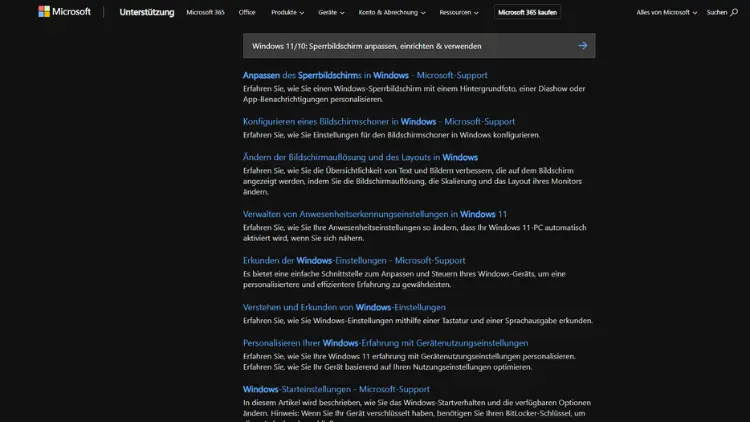This screenshot has width=750, height=422.
Task: Click description about Anwesenheitseinstellungen ändern
Action: pos(414,233)
